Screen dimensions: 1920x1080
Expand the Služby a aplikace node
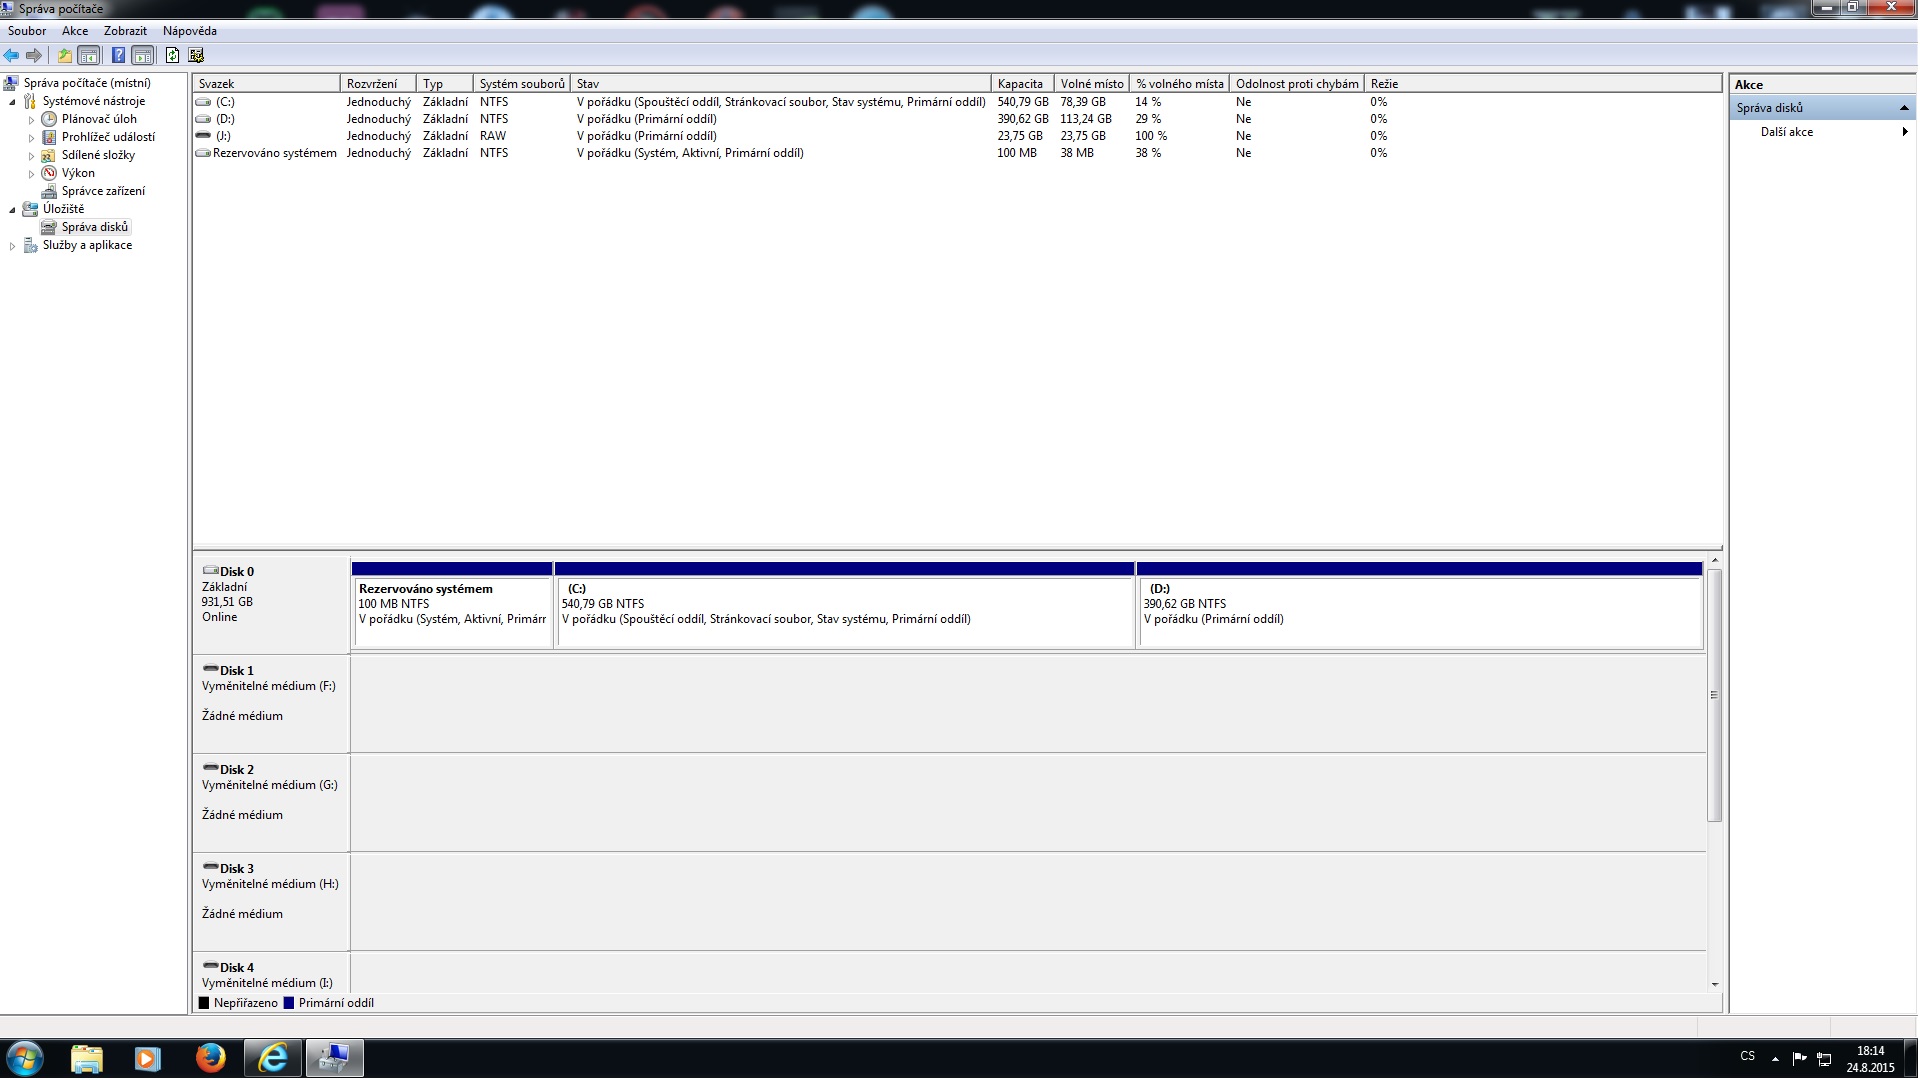click(x=13, y=246)
